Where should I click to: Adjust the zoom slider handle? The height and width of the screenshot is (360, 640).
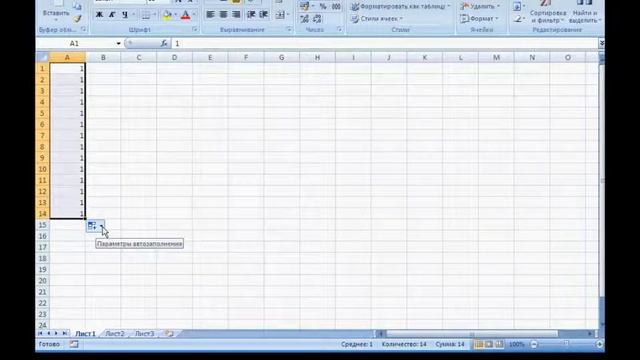click(x=566, y=344)
